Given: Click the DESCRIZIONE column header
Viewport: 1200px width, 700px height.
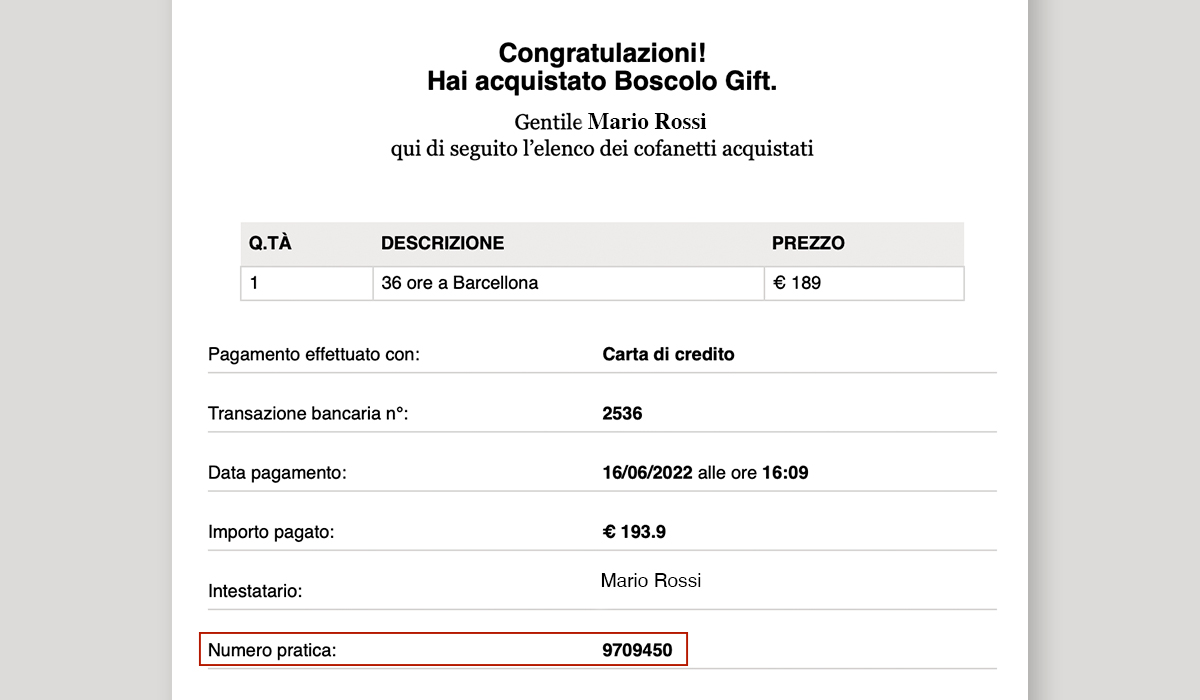Looking at the screenshot, I should 442,243.
